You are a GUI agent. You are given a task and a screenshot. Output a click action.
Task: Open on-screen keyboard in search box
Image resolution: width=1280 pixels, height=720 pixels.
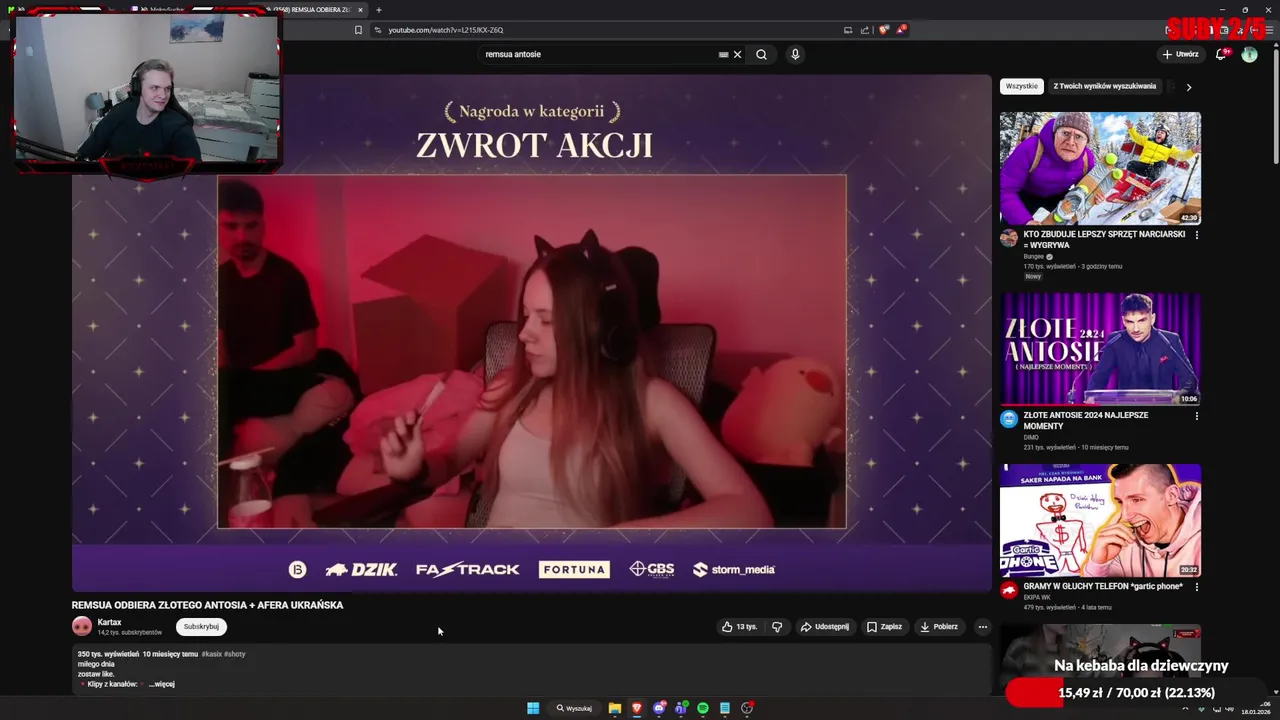point(723,55)
